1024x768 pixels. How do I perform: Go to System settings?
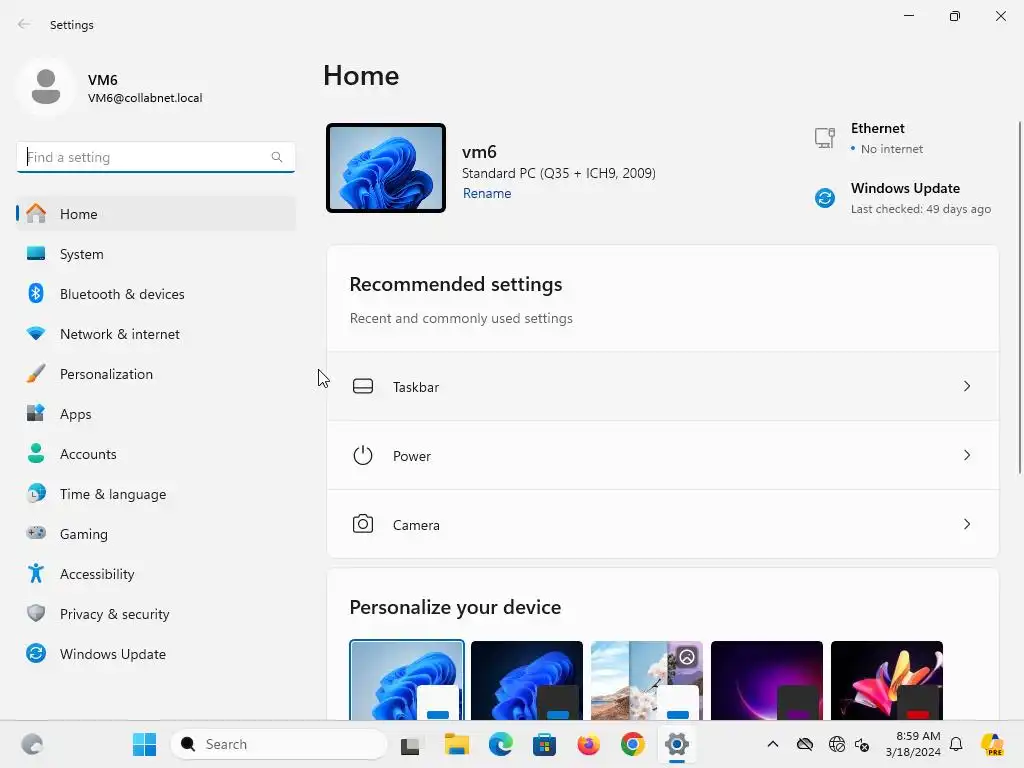click(x=156, y=254)
